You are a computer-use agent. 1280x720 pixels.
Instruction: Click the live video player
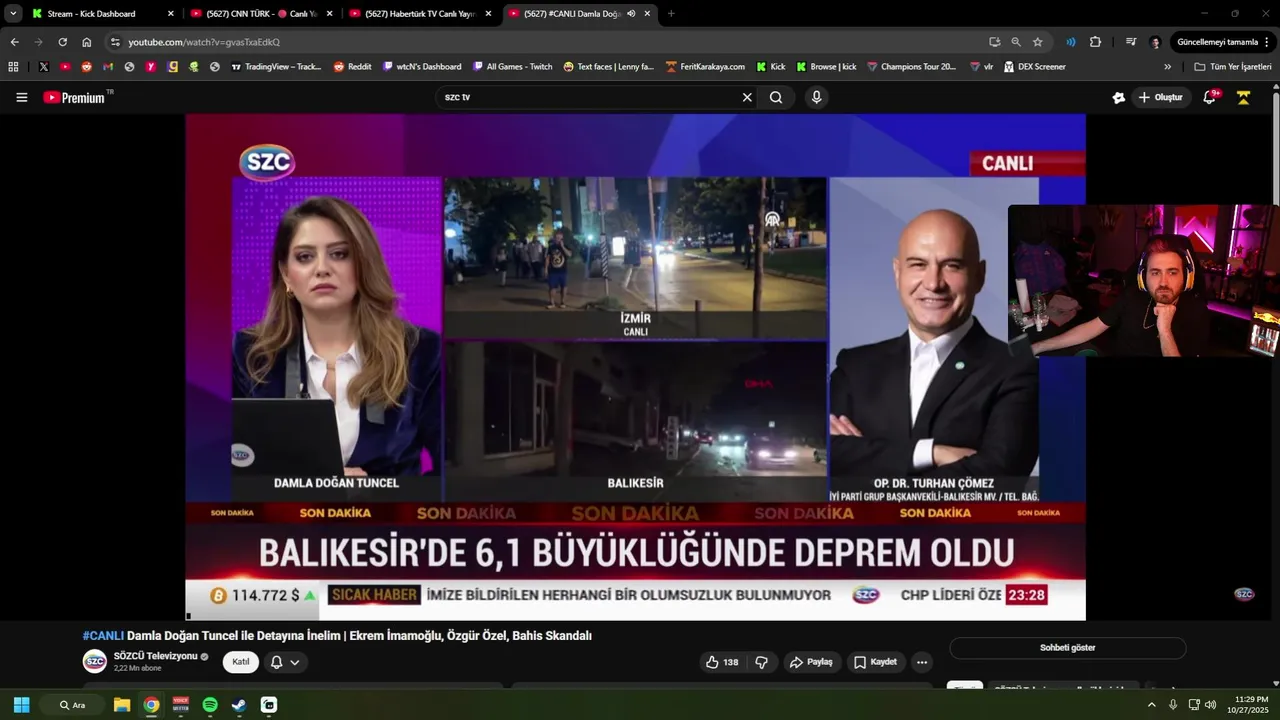click(x=635, y=367)
